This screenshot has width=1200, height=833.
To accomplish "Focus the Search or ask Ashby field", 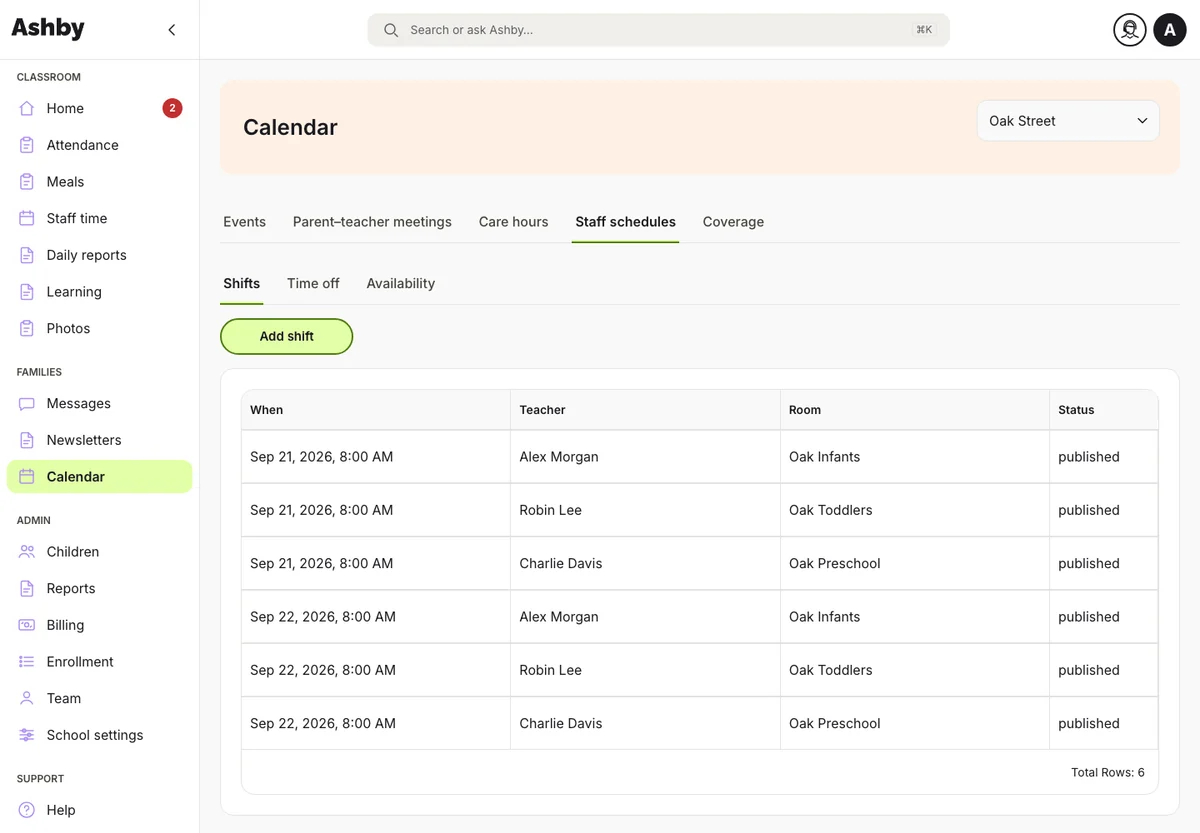I will tap(658, 30).
